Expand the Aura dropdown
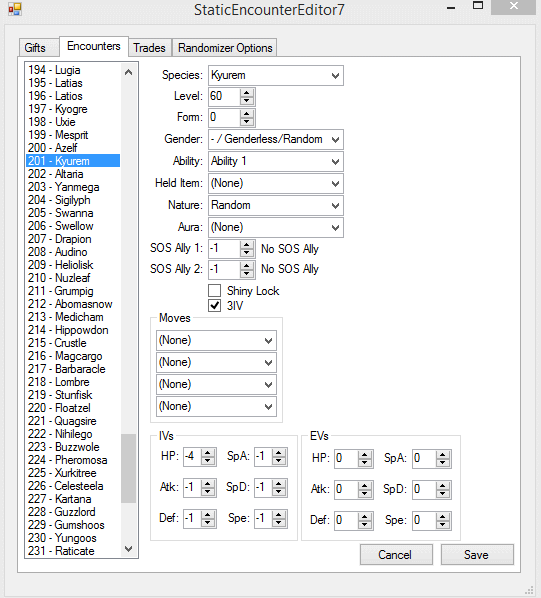The height and width of the screenshot is (598, 541). 276,228
